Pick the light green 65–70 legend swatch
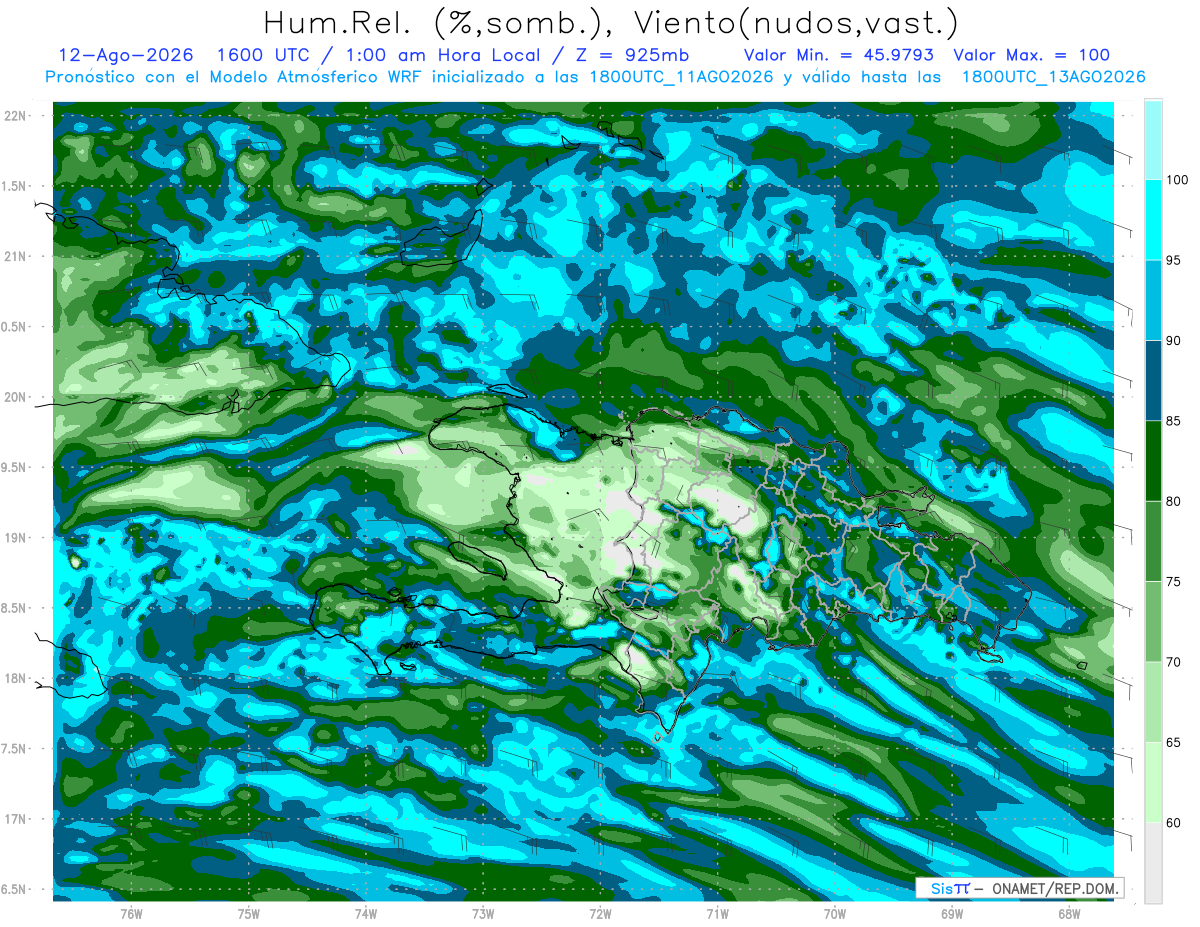This screenshot has width=1200, height=927. click(x=1153, y=702)
